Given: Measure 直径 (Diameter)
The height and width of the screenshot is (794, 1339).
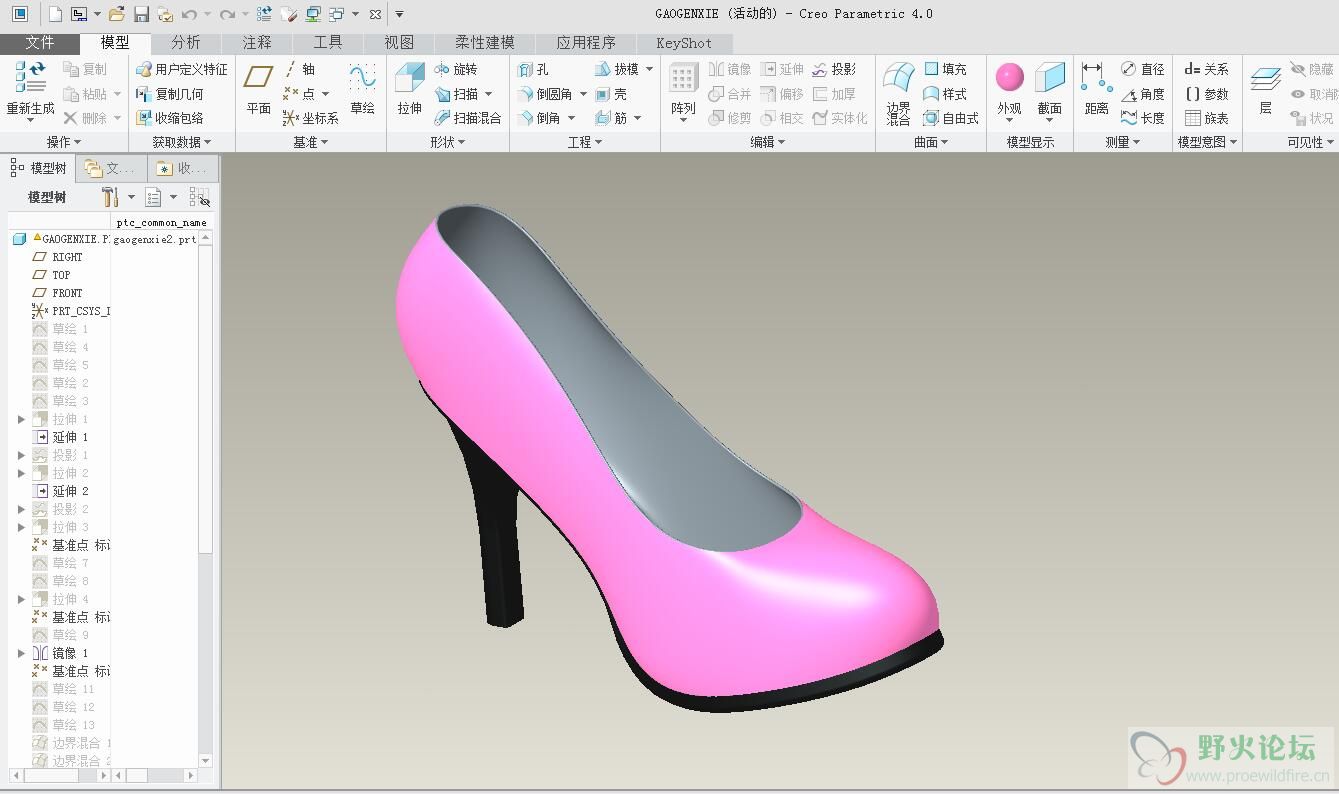Looking at the screenshot, I should coord(1143,69).
